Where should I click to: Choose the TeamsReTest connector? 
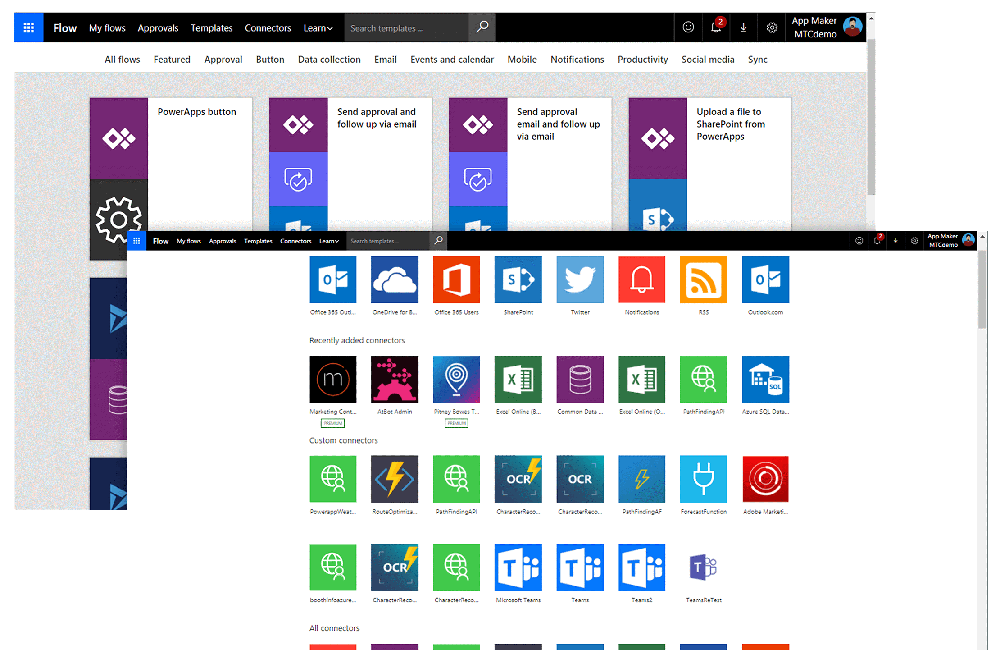[x=703, y=568]
